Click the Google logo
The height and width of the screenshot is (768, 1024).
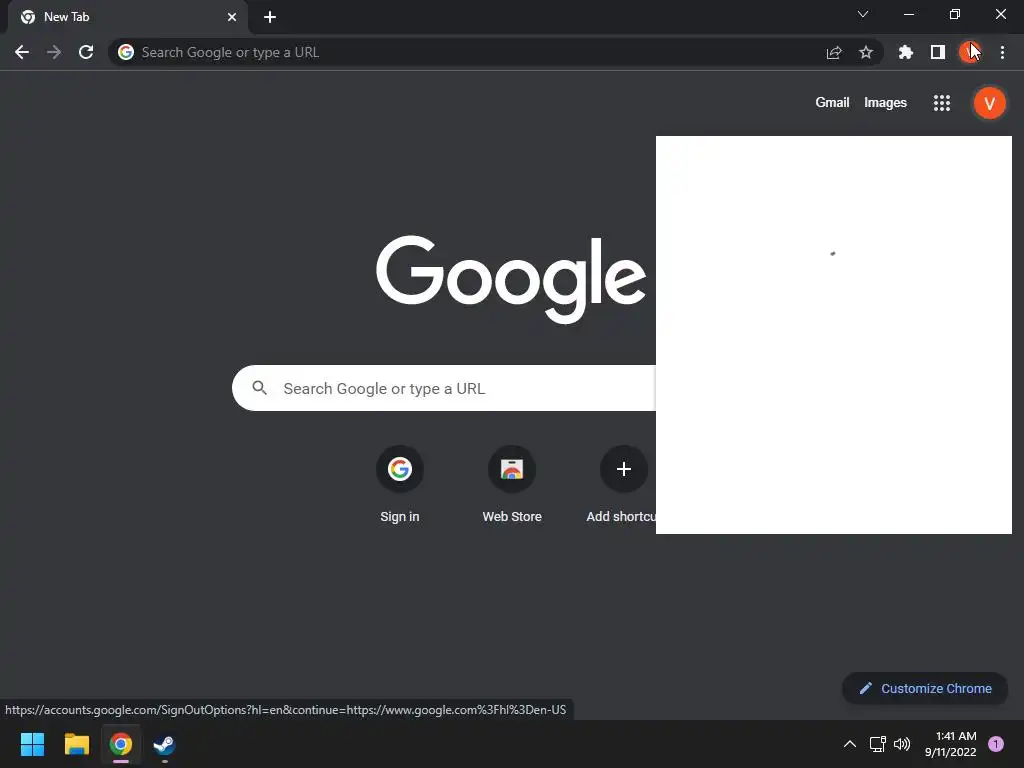click(511, 279)
